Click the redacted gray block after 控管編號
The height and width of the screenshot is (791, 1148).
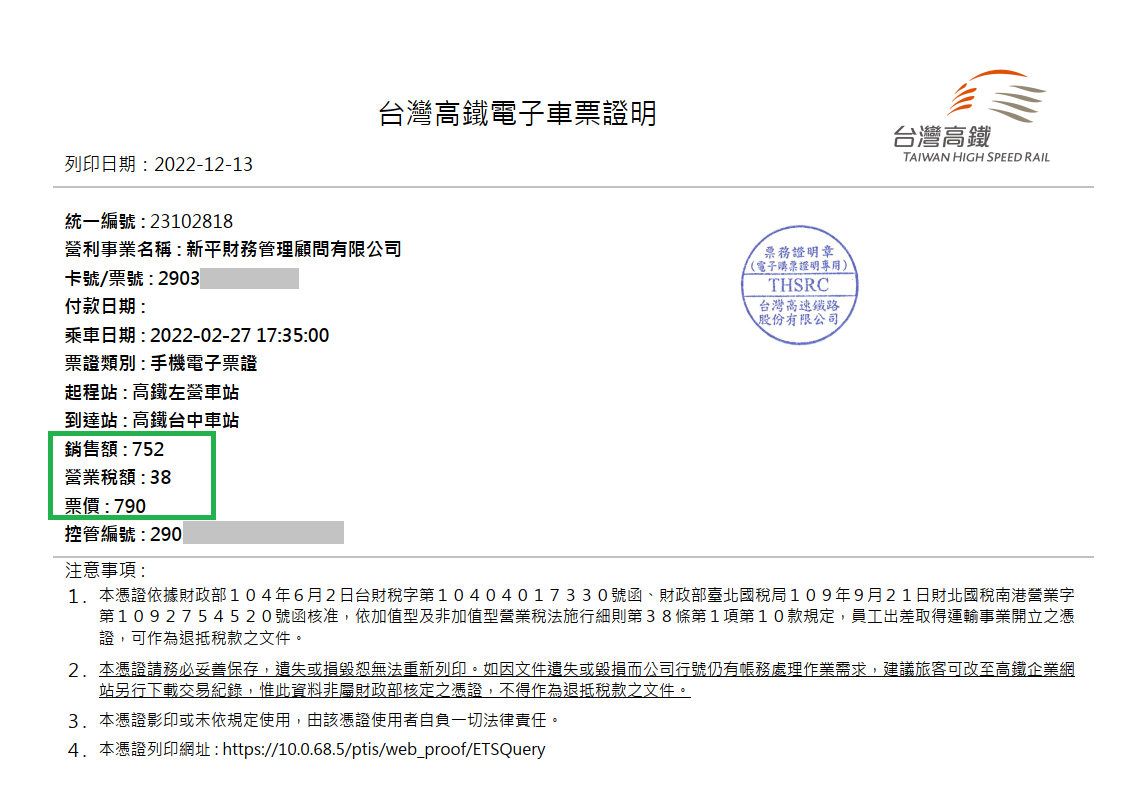pos(263,533)
